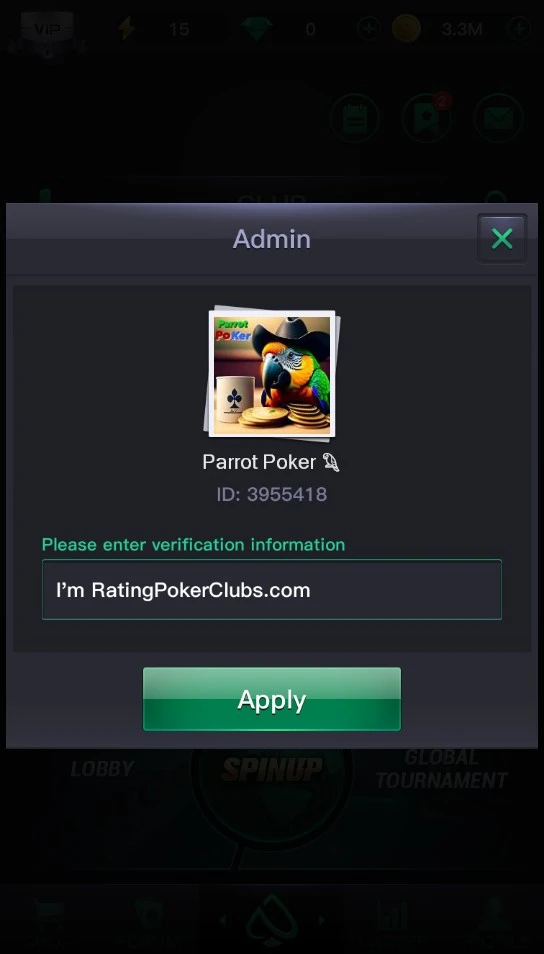Open the Parrot Poker club avatar image
The image size is (544, 954).
click(271, 374)
